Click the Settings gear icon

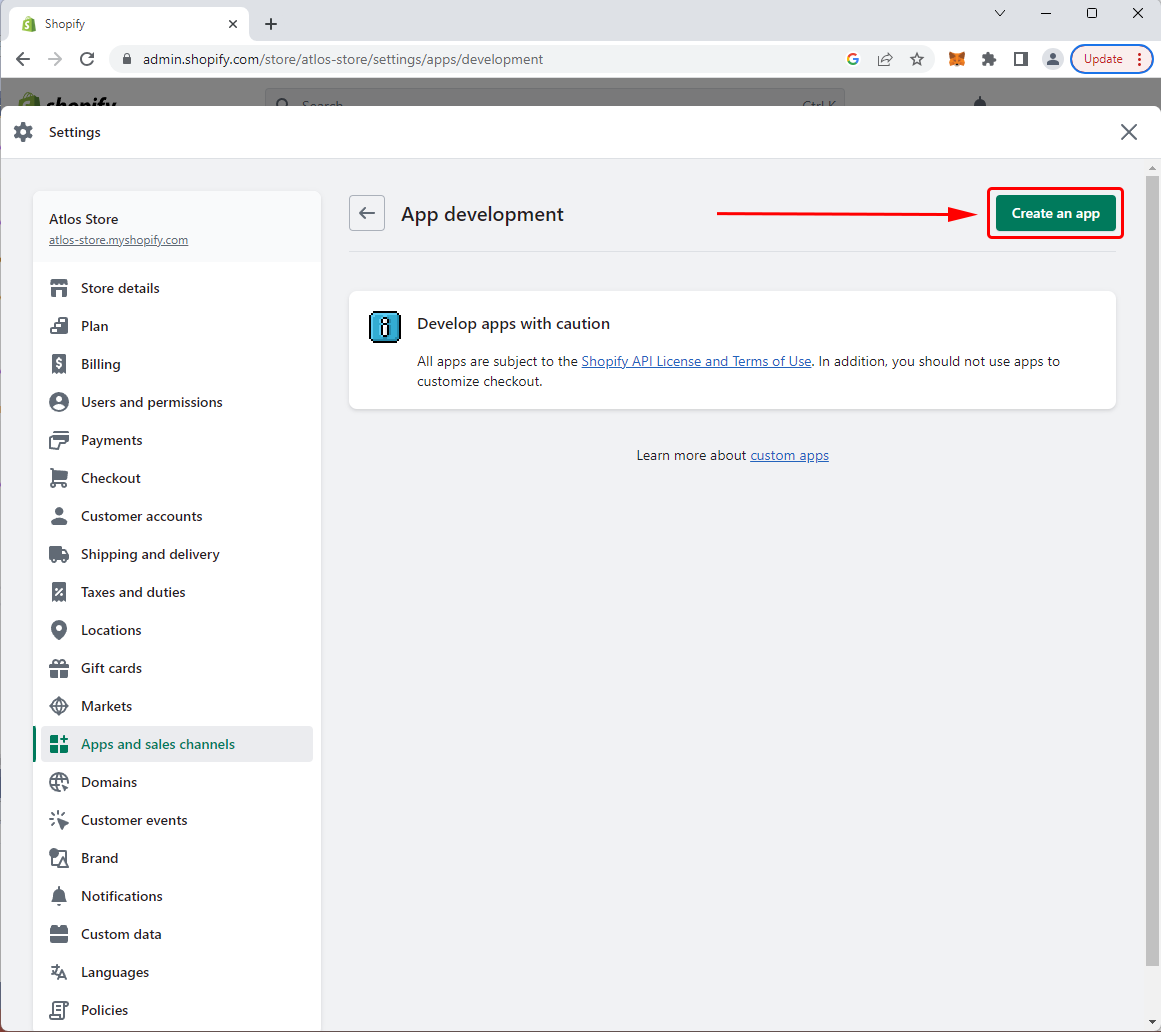(x=24, y=132)
